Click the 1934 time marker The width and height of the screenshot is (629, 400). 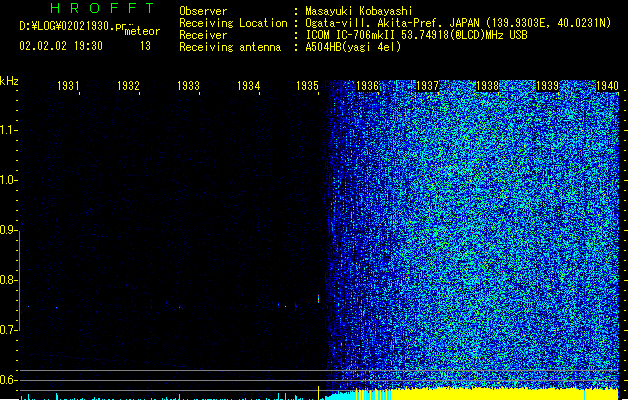248,86
